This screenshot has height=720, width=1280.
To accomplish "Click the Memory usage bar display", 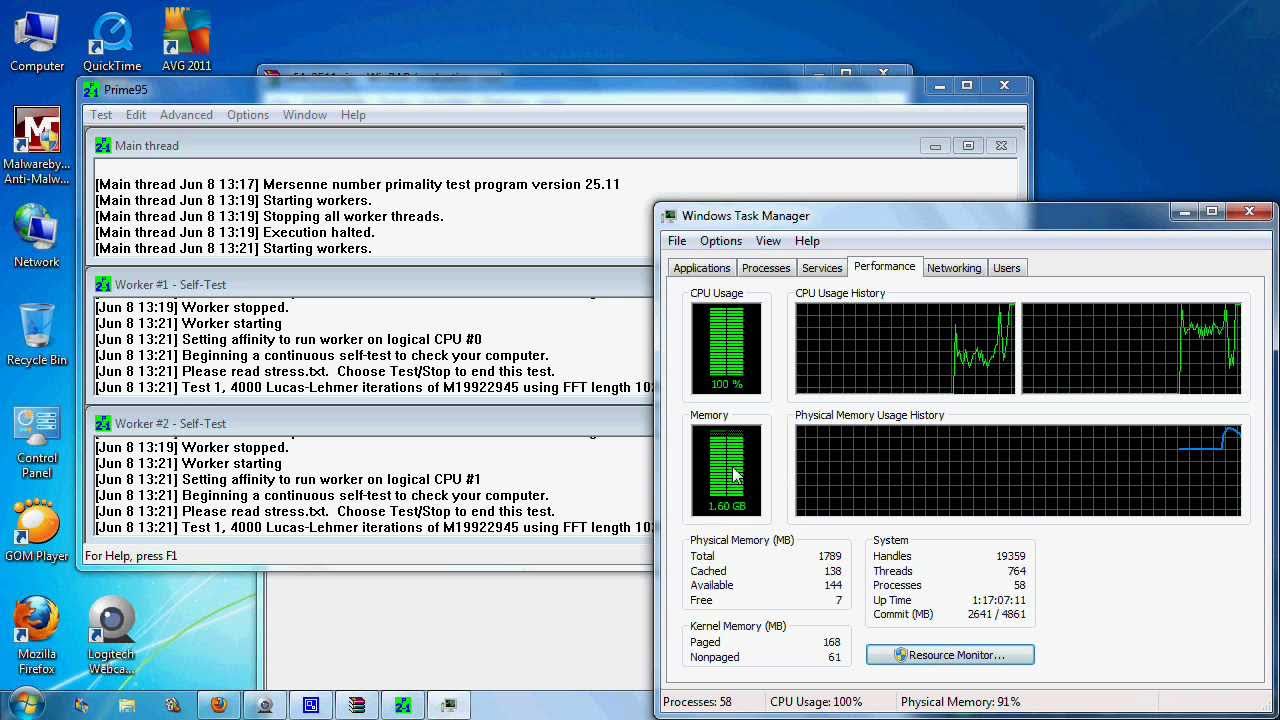I will click(726, 470).
